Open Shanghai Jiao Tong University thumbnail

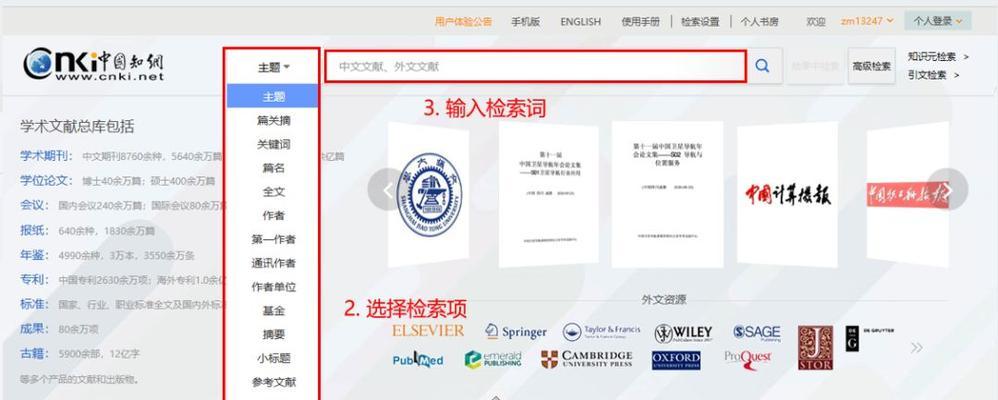[x=428, y=194]
